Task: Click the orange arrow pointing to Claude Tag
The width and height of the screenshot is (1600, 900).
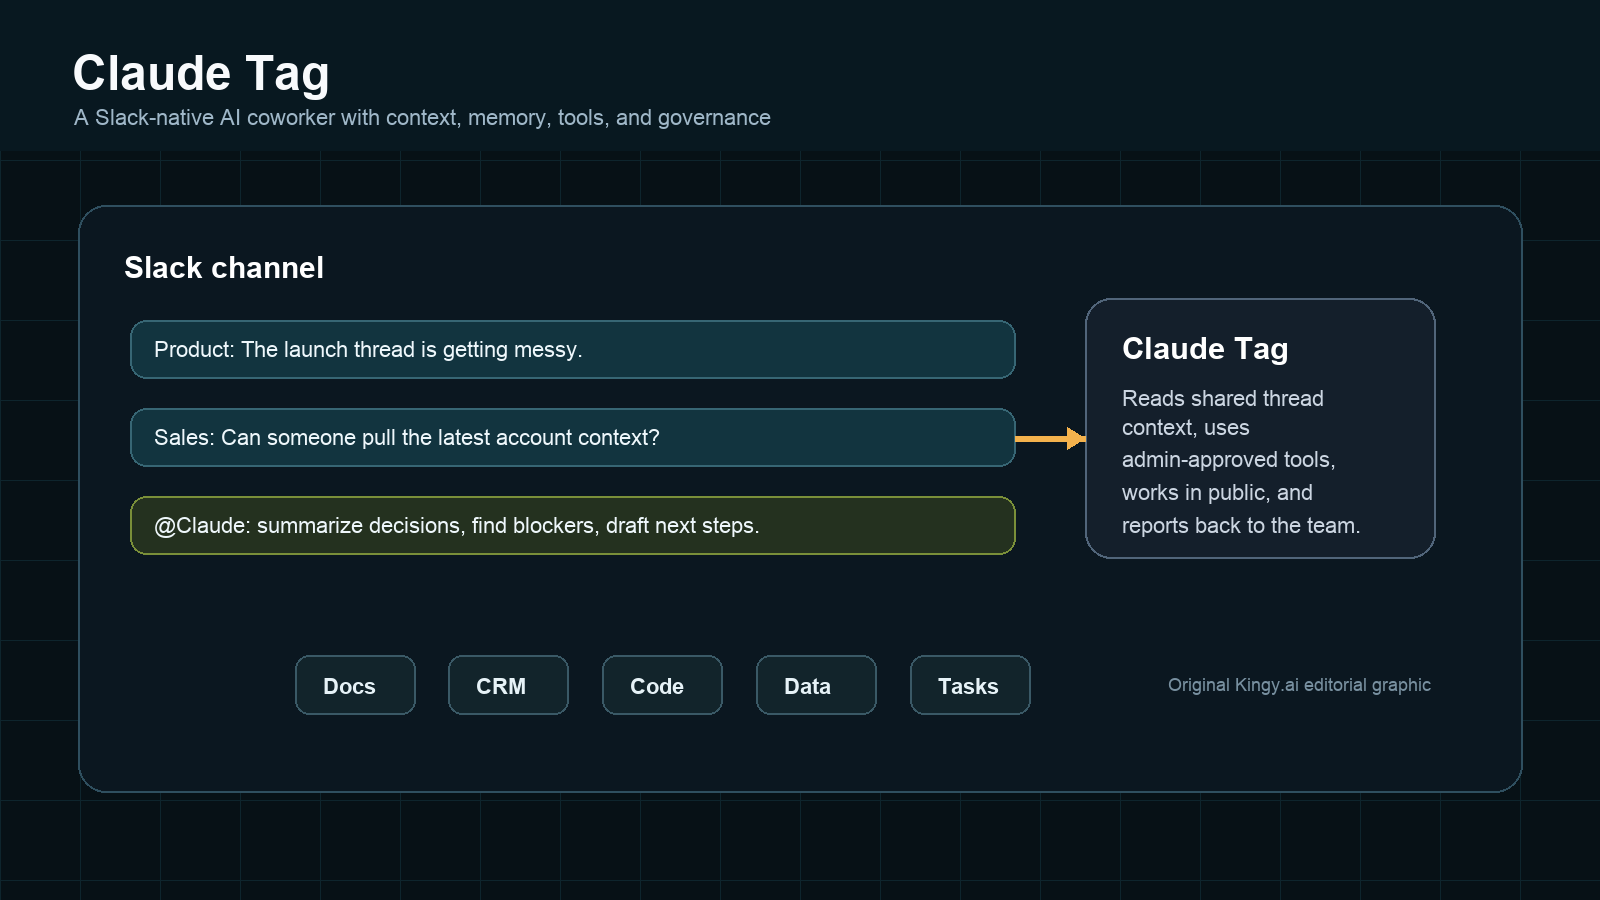Action: [x=1050, y=438]
